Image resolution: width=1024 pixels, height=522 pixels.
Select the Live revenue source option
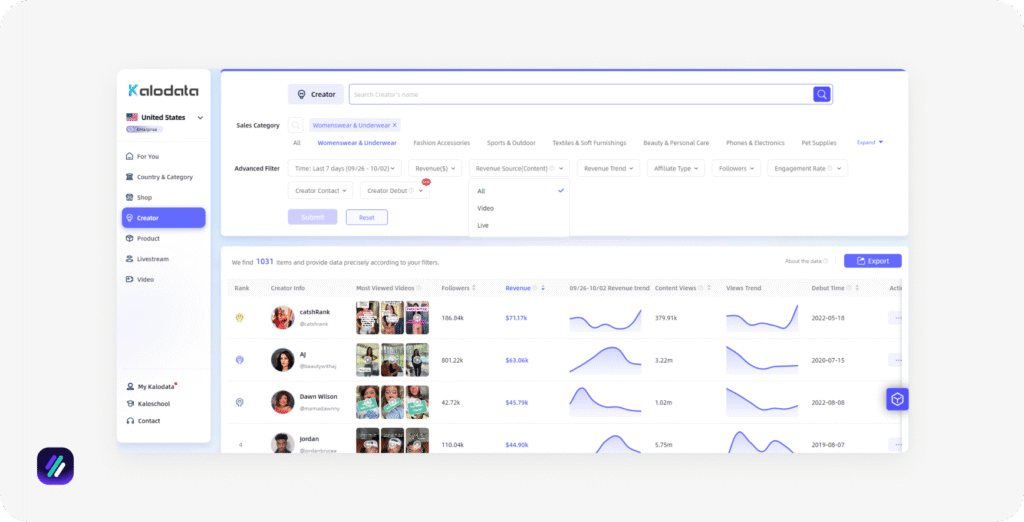pyautogui.click(x=483, y=226)
